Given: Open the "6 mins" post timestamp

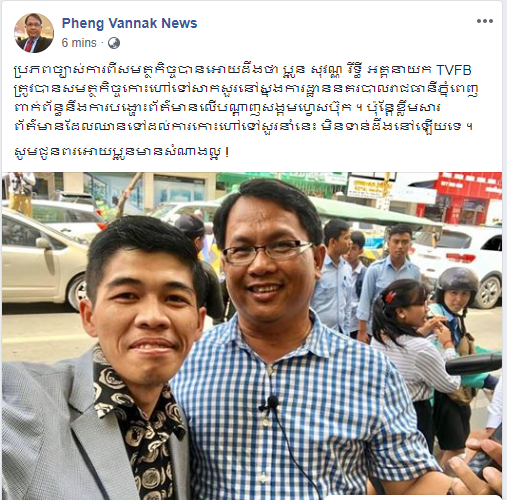Looking at the screenshot, I should [x=79, y=43].
